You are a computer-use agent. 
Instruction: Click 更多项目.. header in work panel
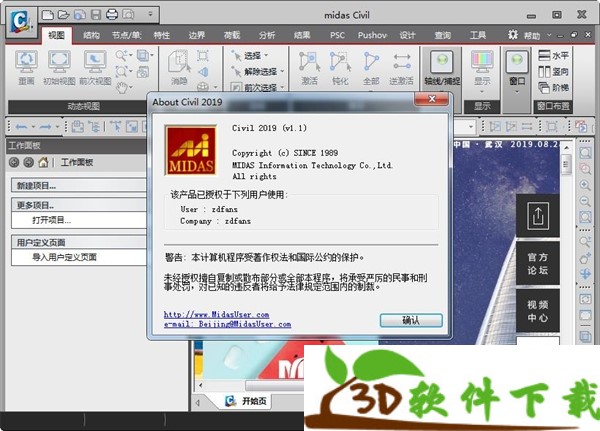click(x=78, y=205)
